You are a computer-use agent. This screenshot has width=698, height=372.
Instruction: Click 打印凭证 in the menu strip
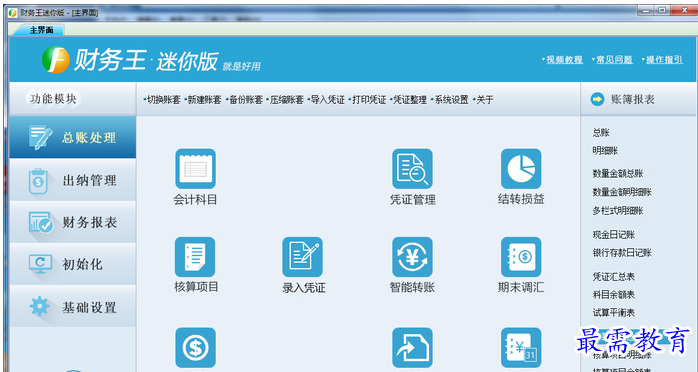[369, 100]
